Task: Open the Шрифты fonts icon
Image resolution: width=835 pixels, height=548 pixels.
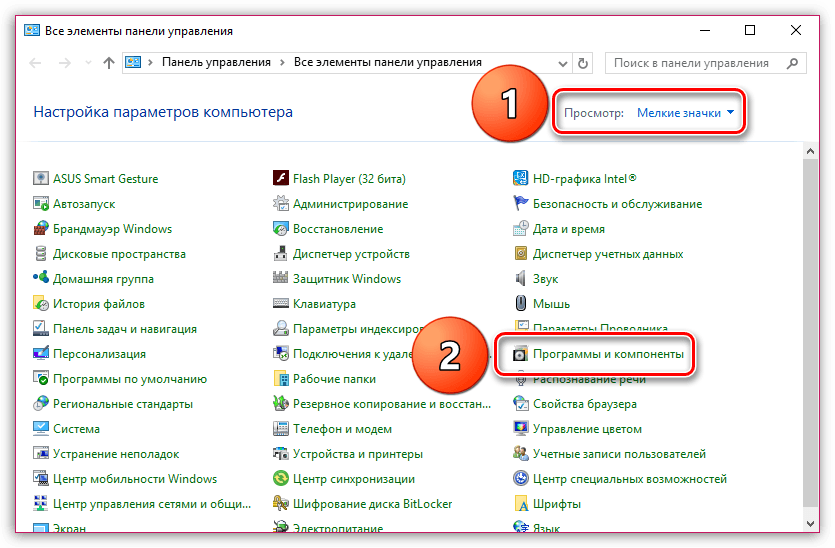Action: pos(521,504)
